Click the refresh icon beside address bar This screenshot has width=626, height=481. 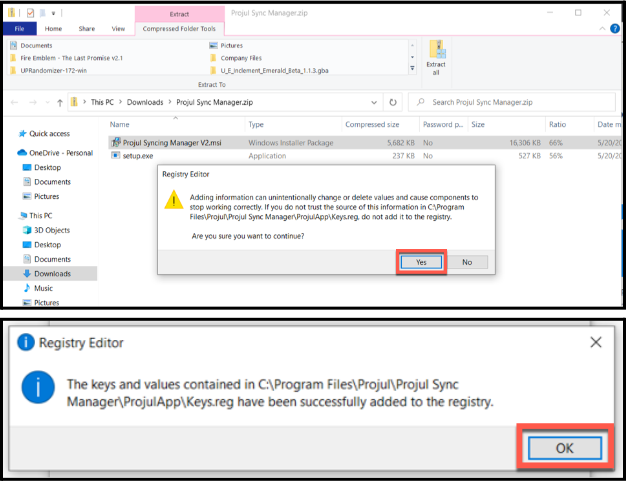(393, 102)
